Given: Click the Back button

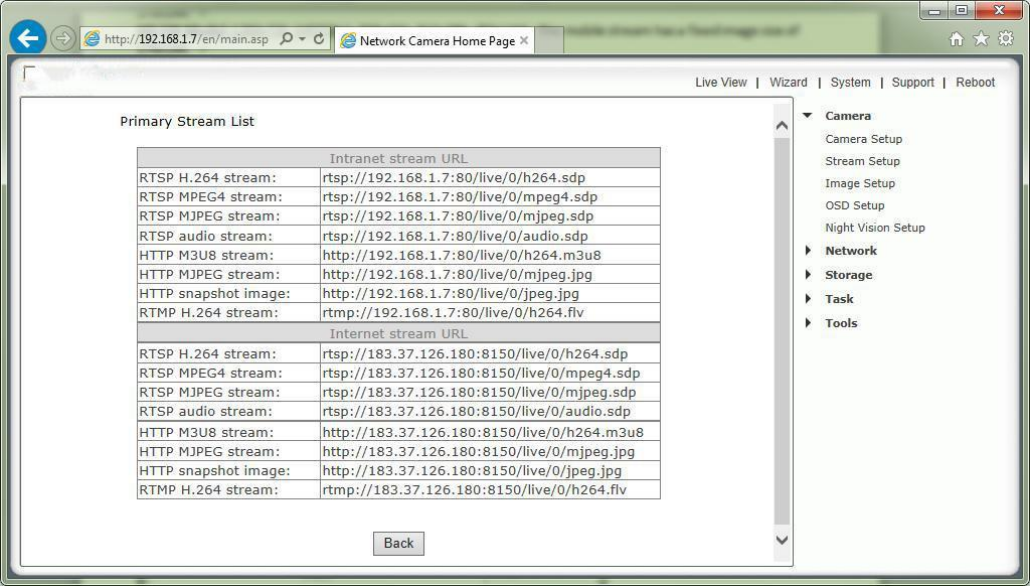Looking at the screenshot, I should click(398, 543).
